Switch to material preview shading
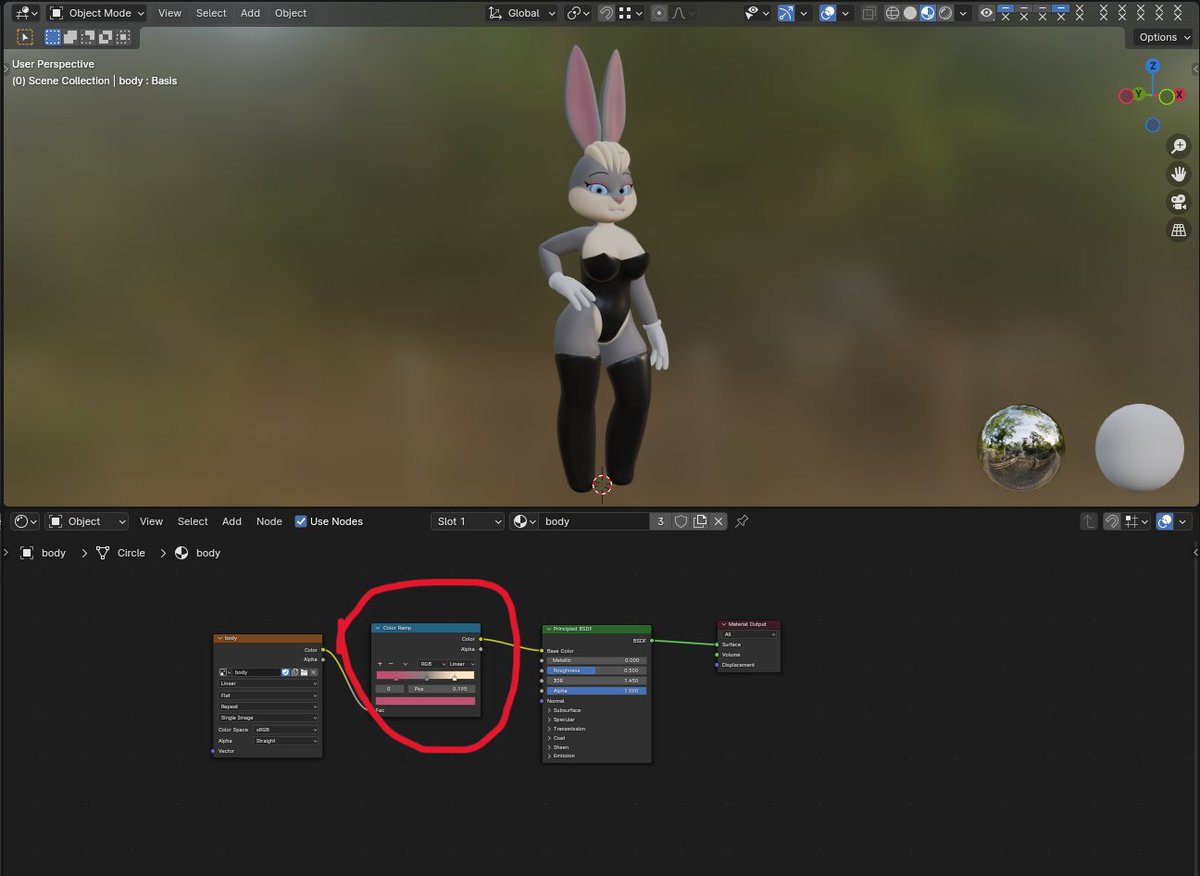The image size is (1200, 876). tap(927, 13)
